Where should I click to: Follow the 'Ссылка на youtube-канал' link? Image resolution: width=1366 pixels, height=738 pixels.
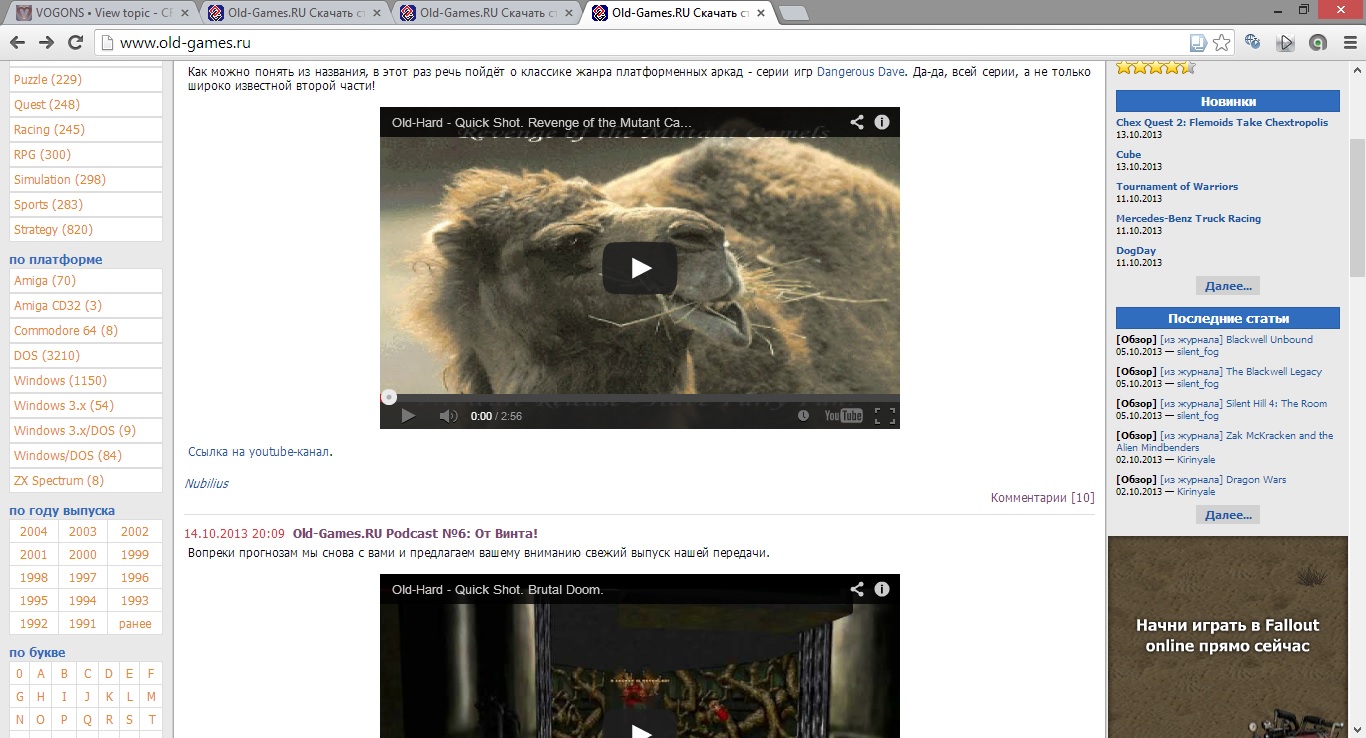pyautogui.click(x=259, y=452)
